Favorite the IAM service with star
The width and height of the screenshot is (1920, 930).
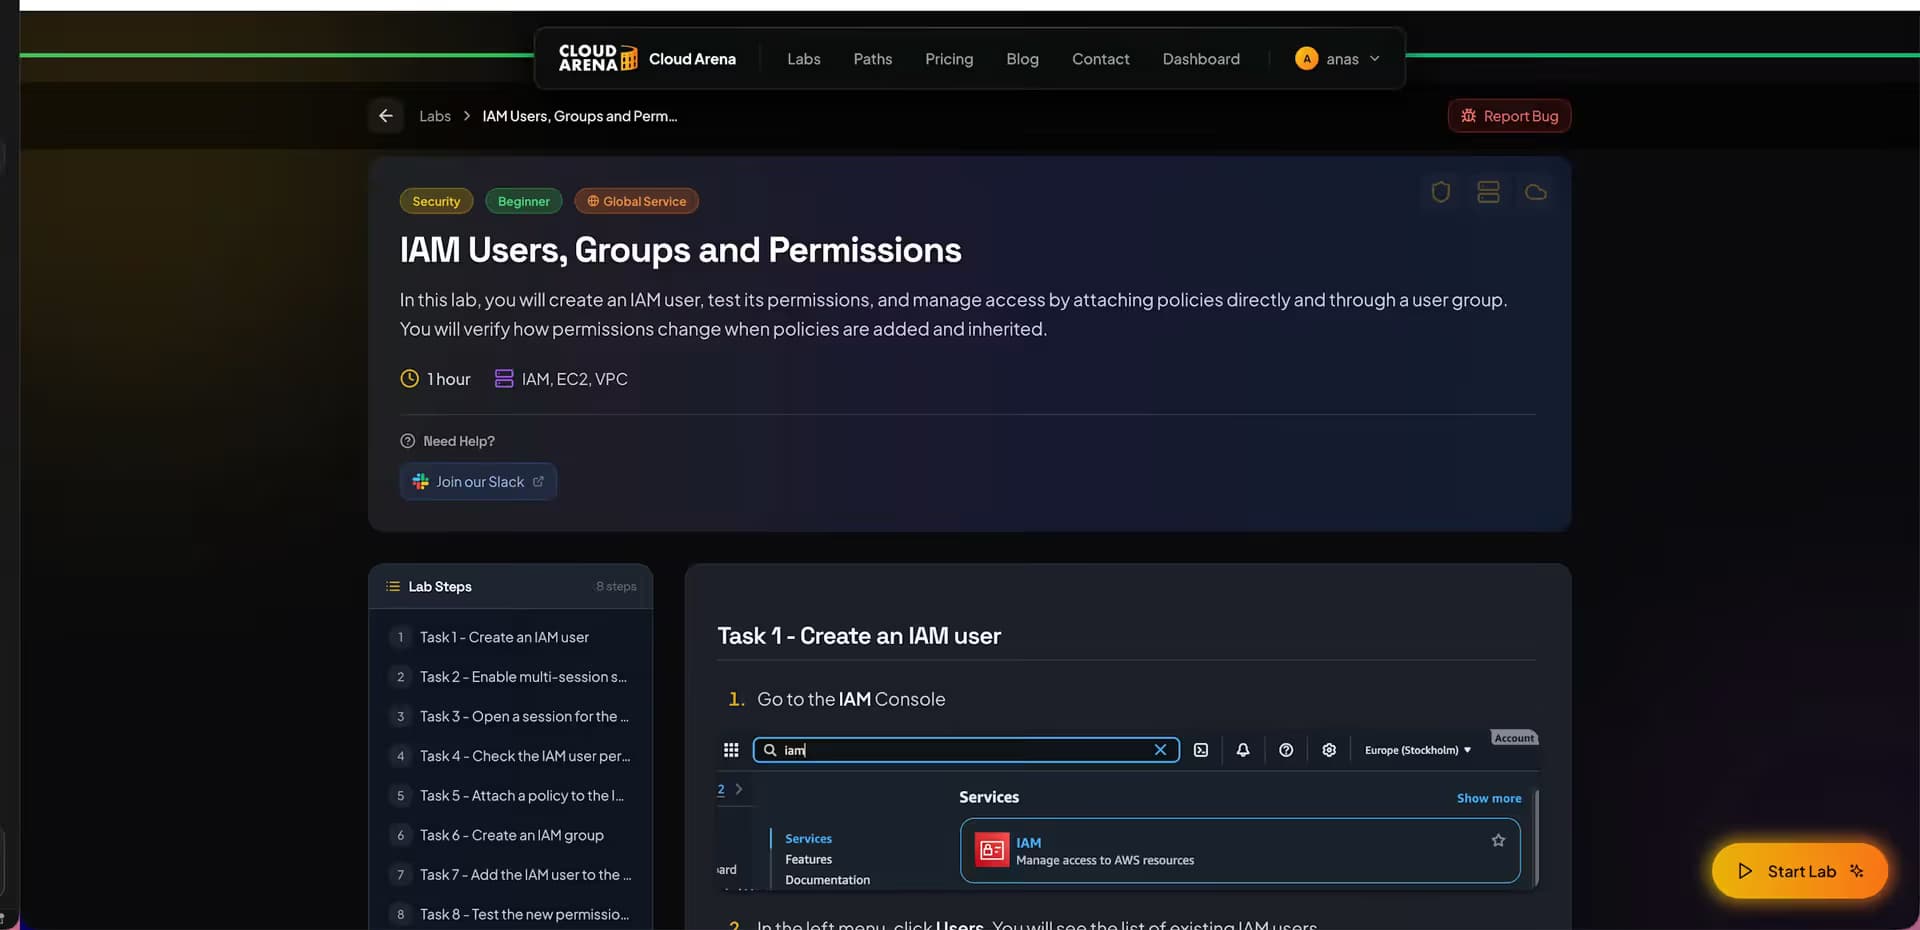click(1498, 840)
